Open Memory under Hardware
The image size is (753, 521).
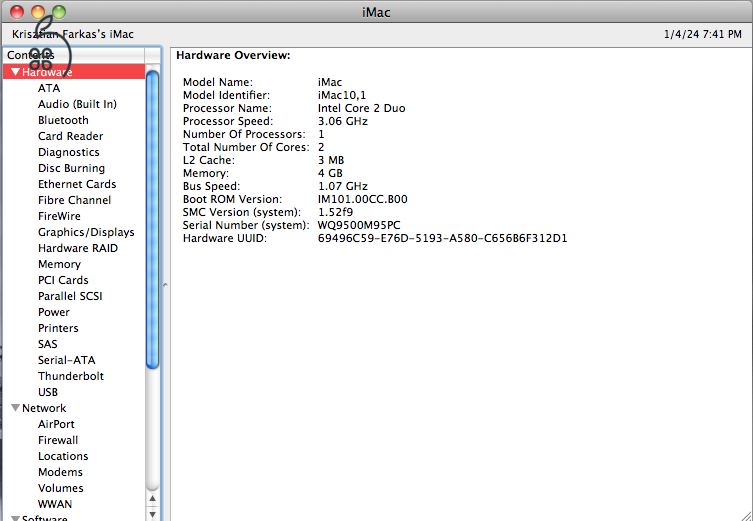pyautogui.click(x=60, y=264)
